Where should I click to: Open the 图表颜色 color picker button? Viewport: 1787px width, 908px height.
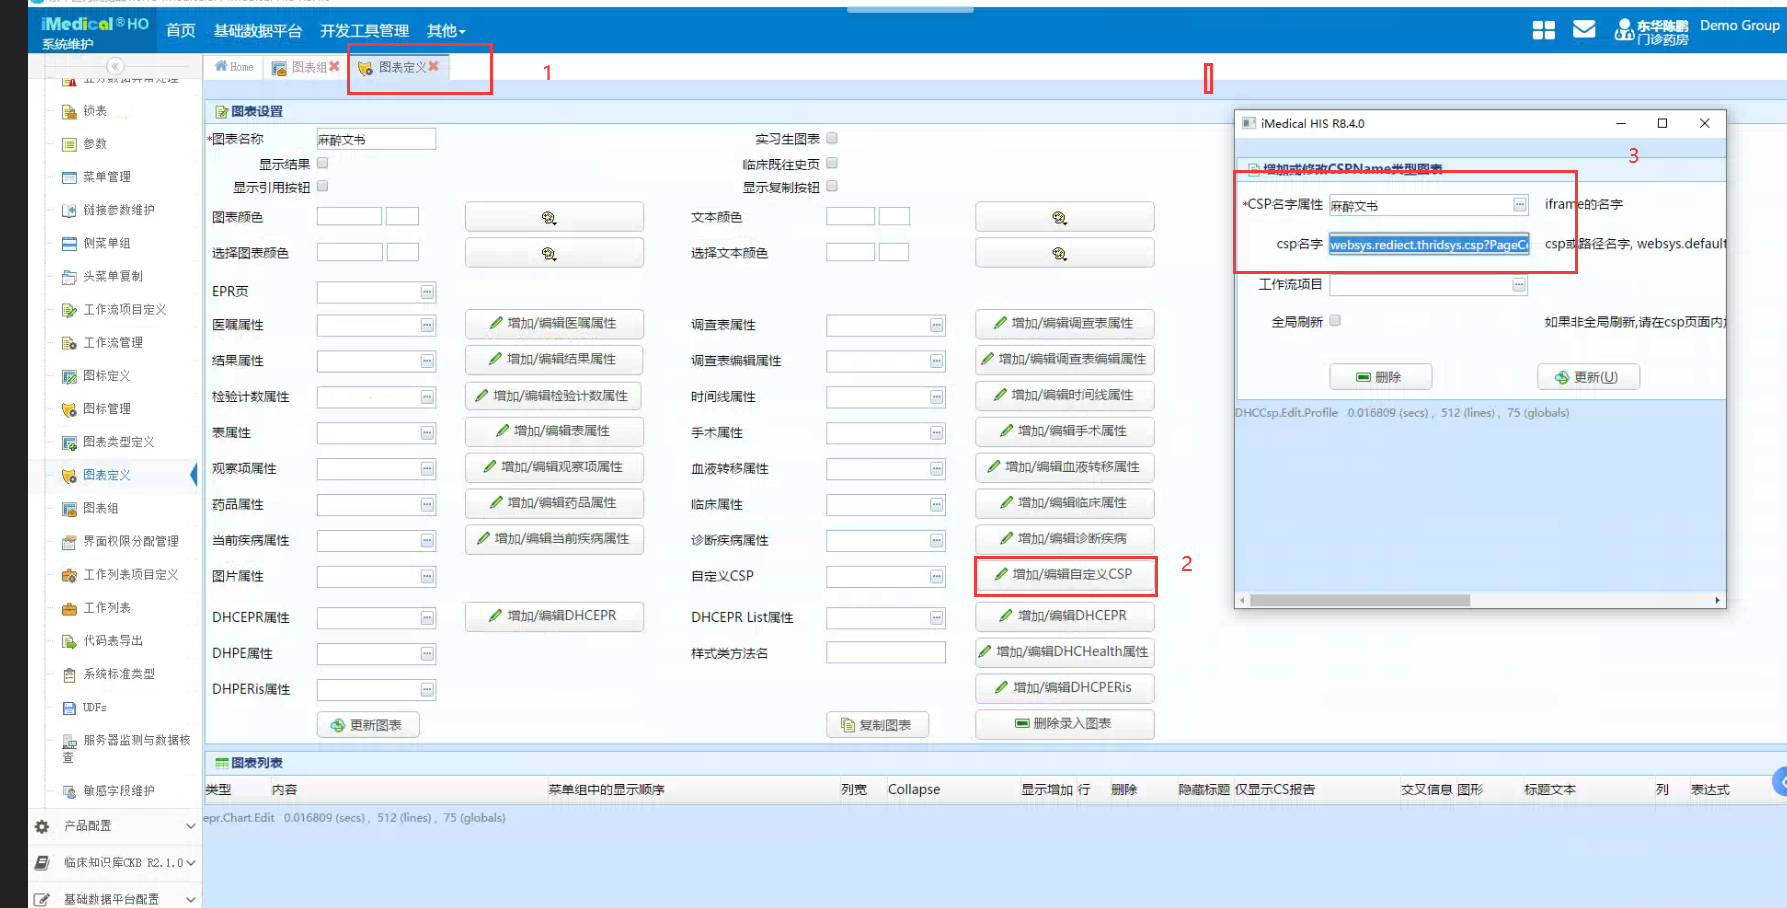point(554,217)
